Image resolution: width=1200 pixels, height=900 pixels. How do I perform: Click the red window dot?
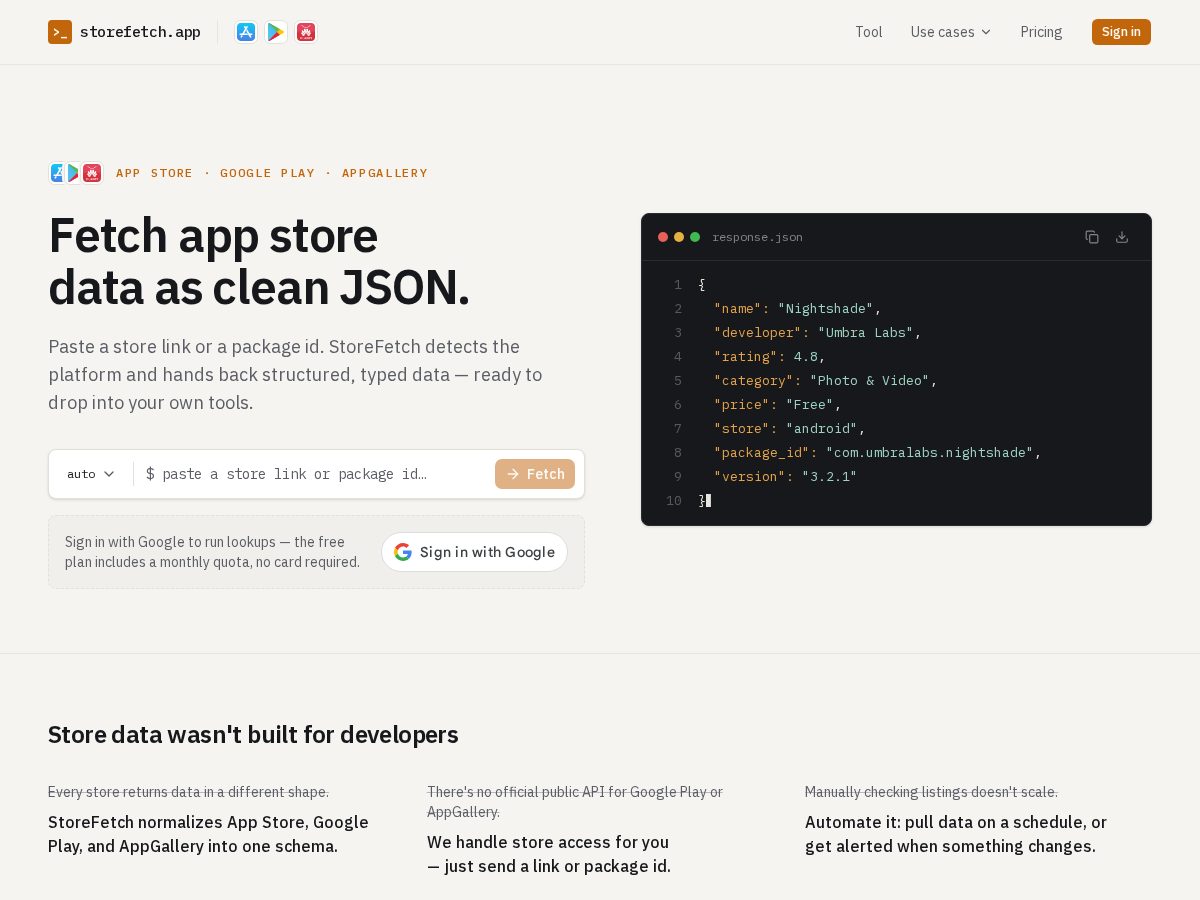(x=663, y=237)
